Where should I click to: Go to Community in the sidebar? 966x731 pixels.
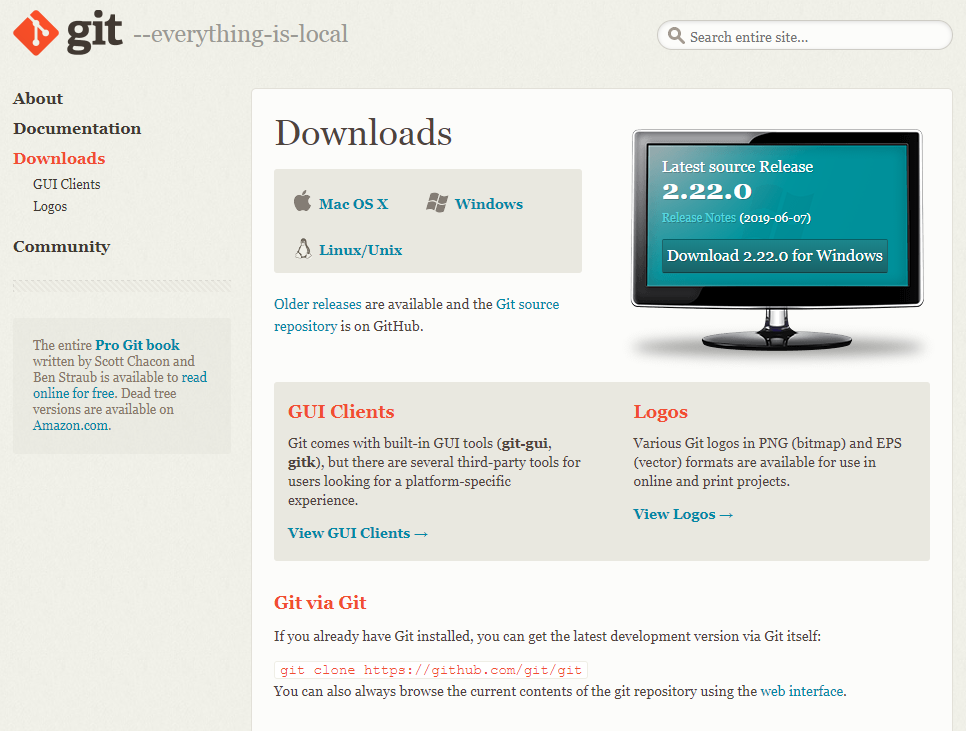coord(62,246)
